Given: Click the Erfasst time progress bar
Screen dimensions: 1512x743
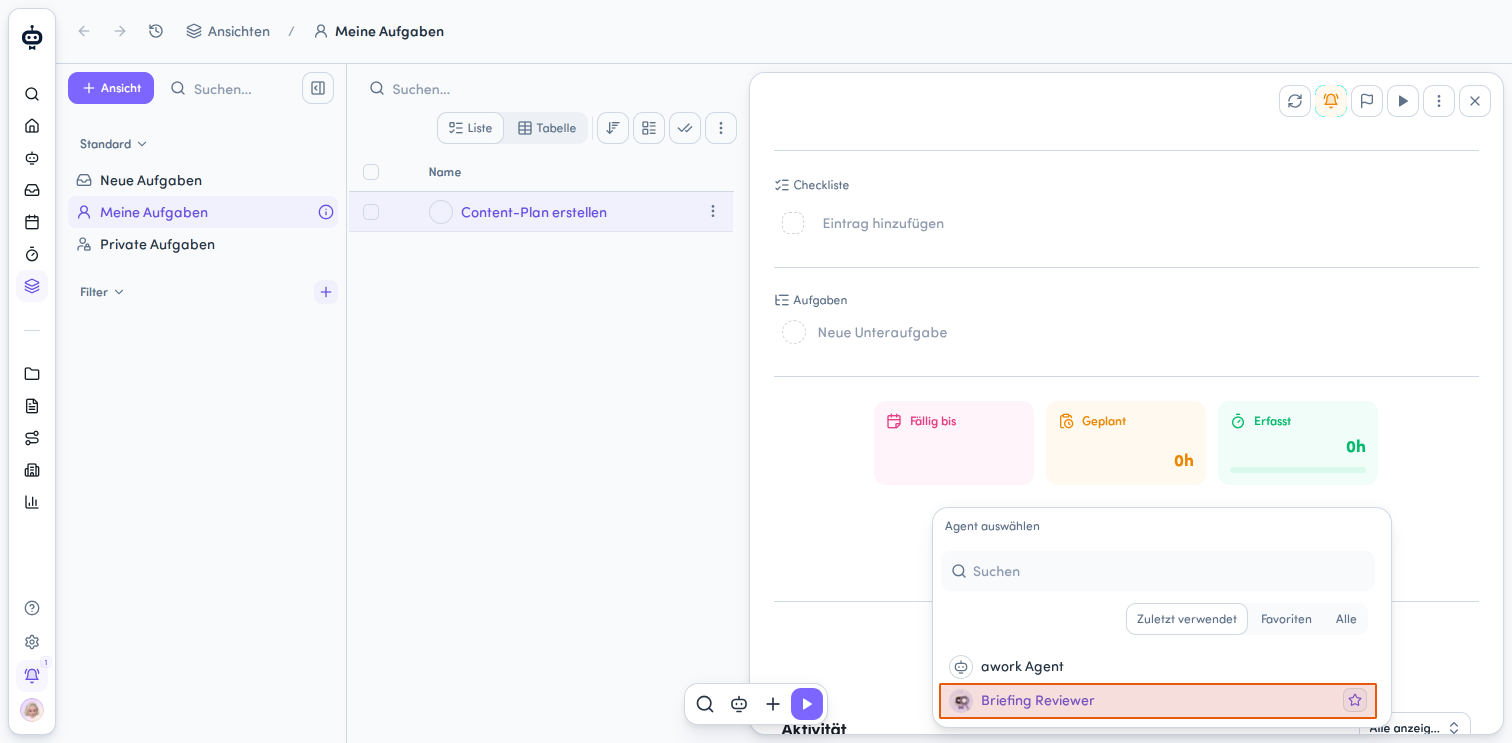Looking at the screenshot, I should pos(1298,470).
